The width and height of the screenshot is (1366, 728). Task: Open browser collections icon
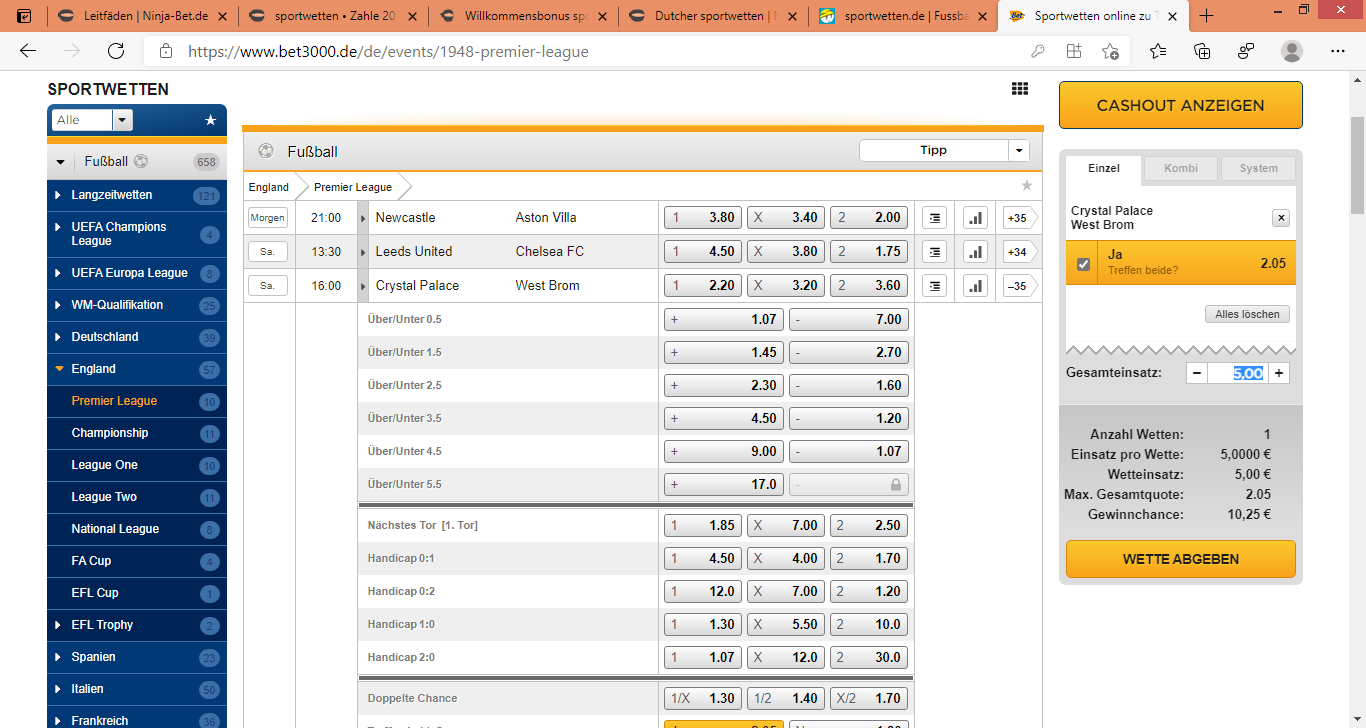[1202, 51]
